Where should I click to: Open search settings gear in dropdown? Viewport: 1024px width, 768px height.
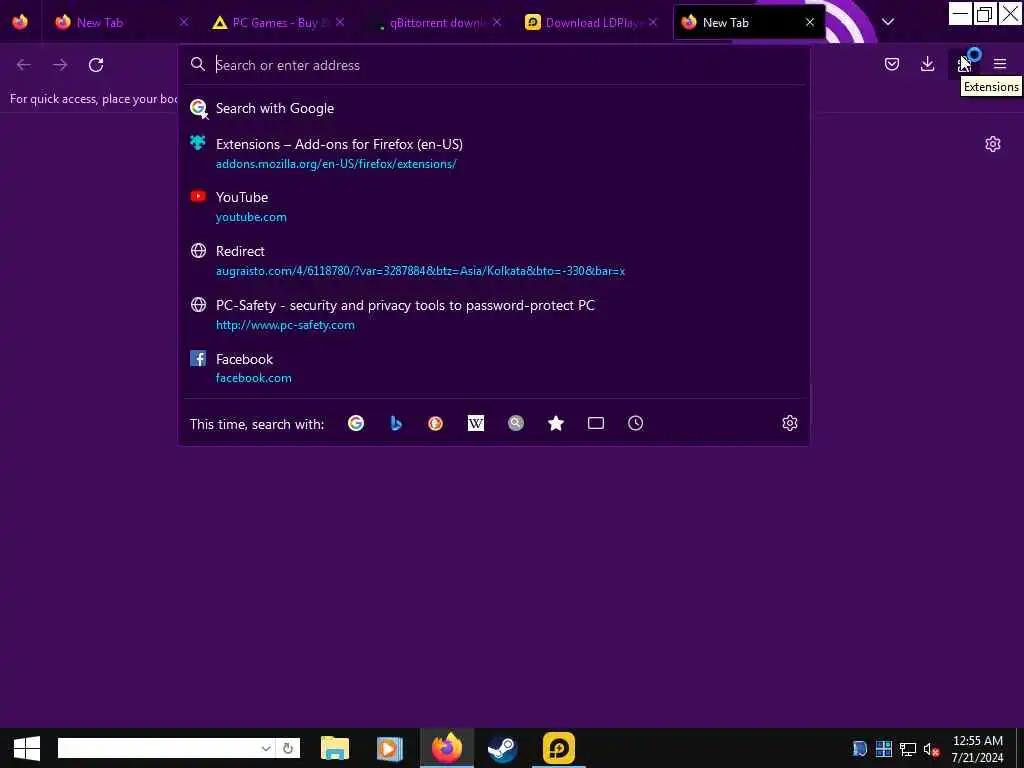[790, 423]
